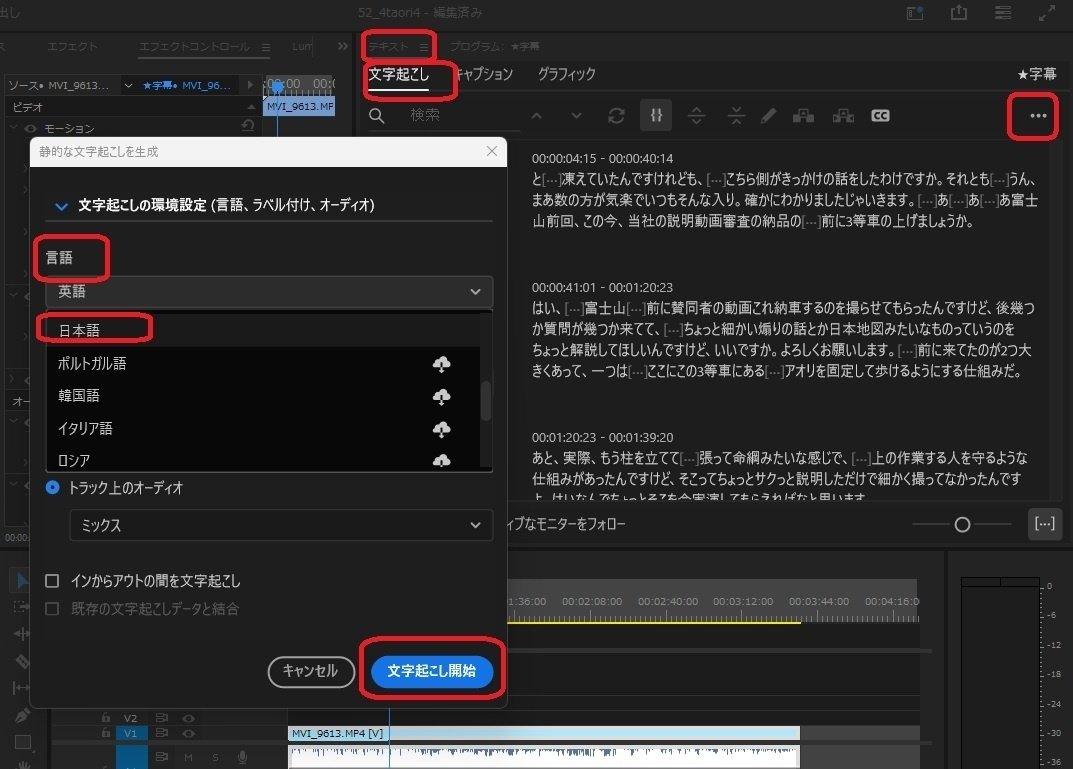The height and width of the screenshot is (769, 1073).
Task: Toggle the V2 track lock icon
Action: (x=105, y=717)
